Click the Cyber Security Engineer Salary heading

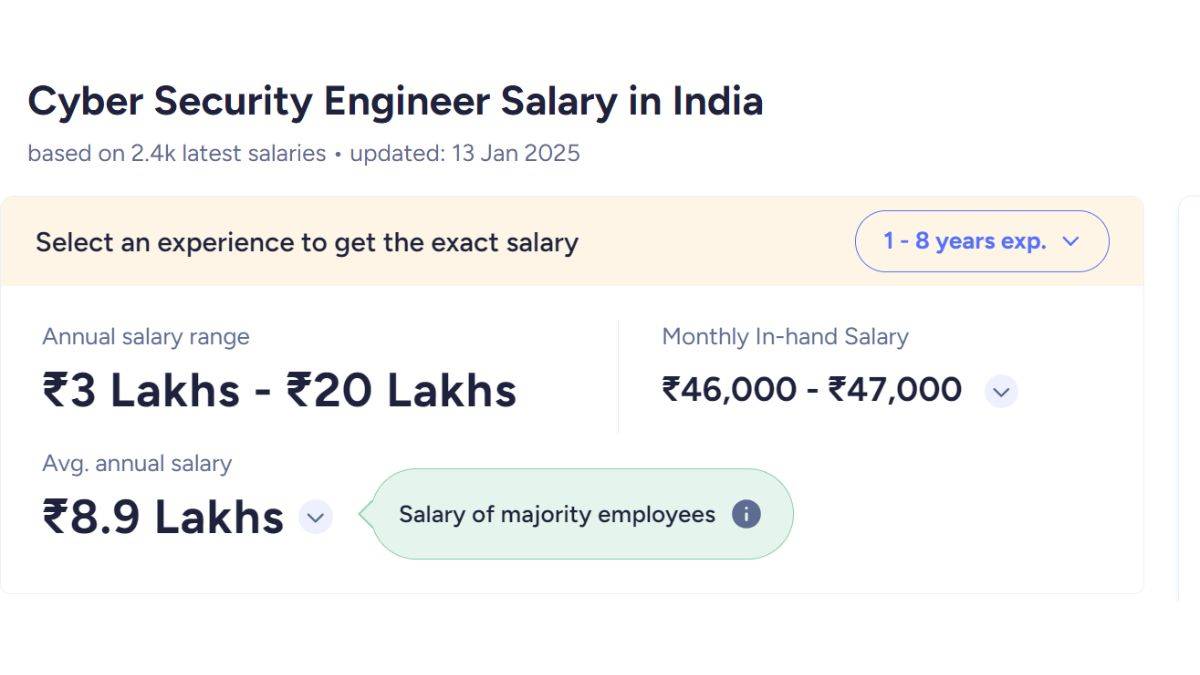396,100
